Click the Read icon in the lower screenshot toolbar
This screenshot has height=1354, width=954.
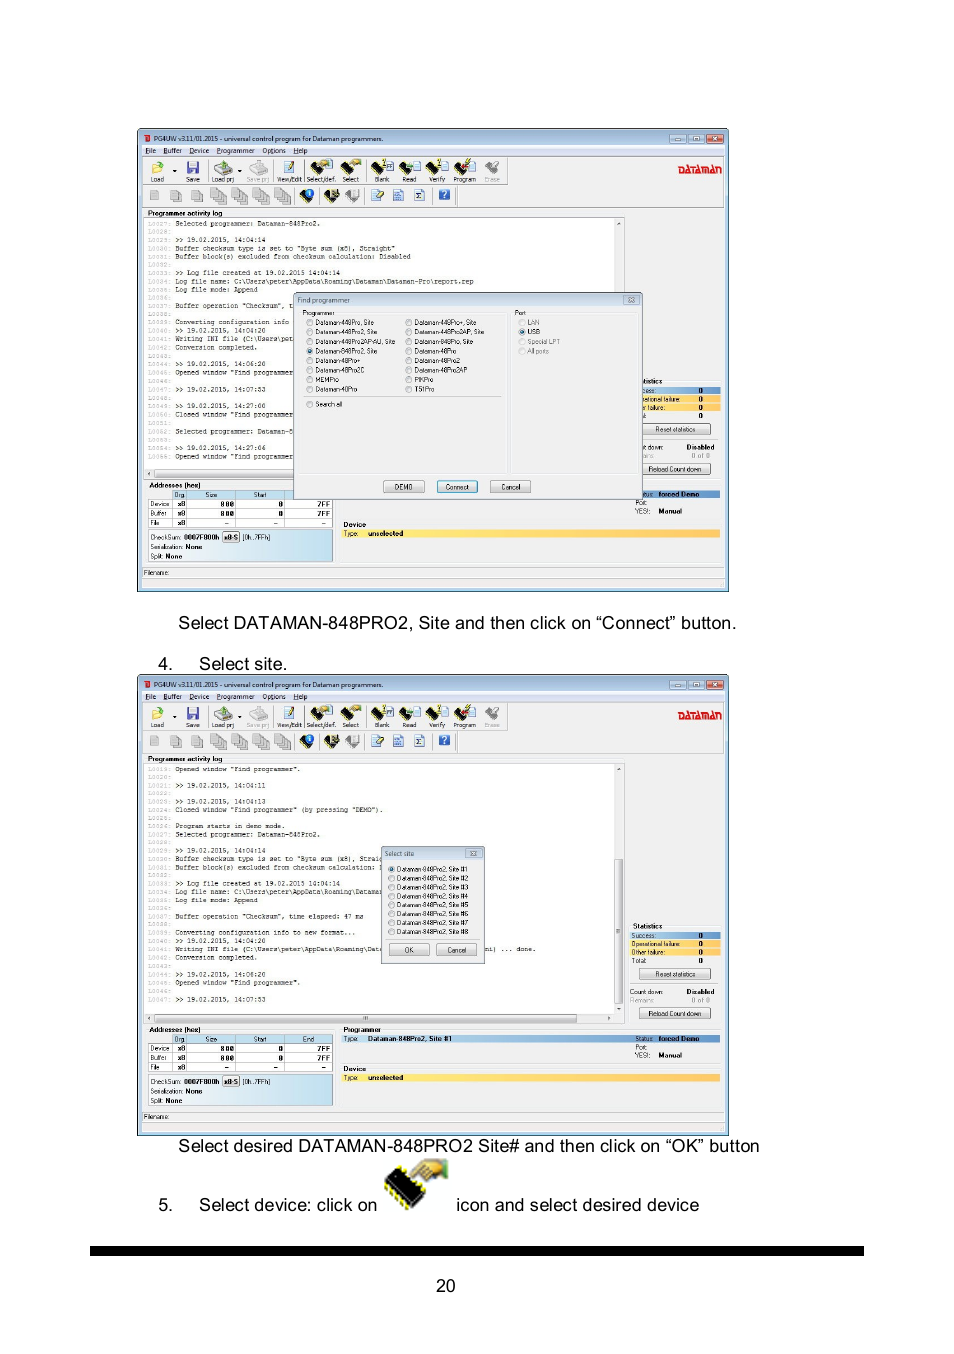[x=409, y=716]
